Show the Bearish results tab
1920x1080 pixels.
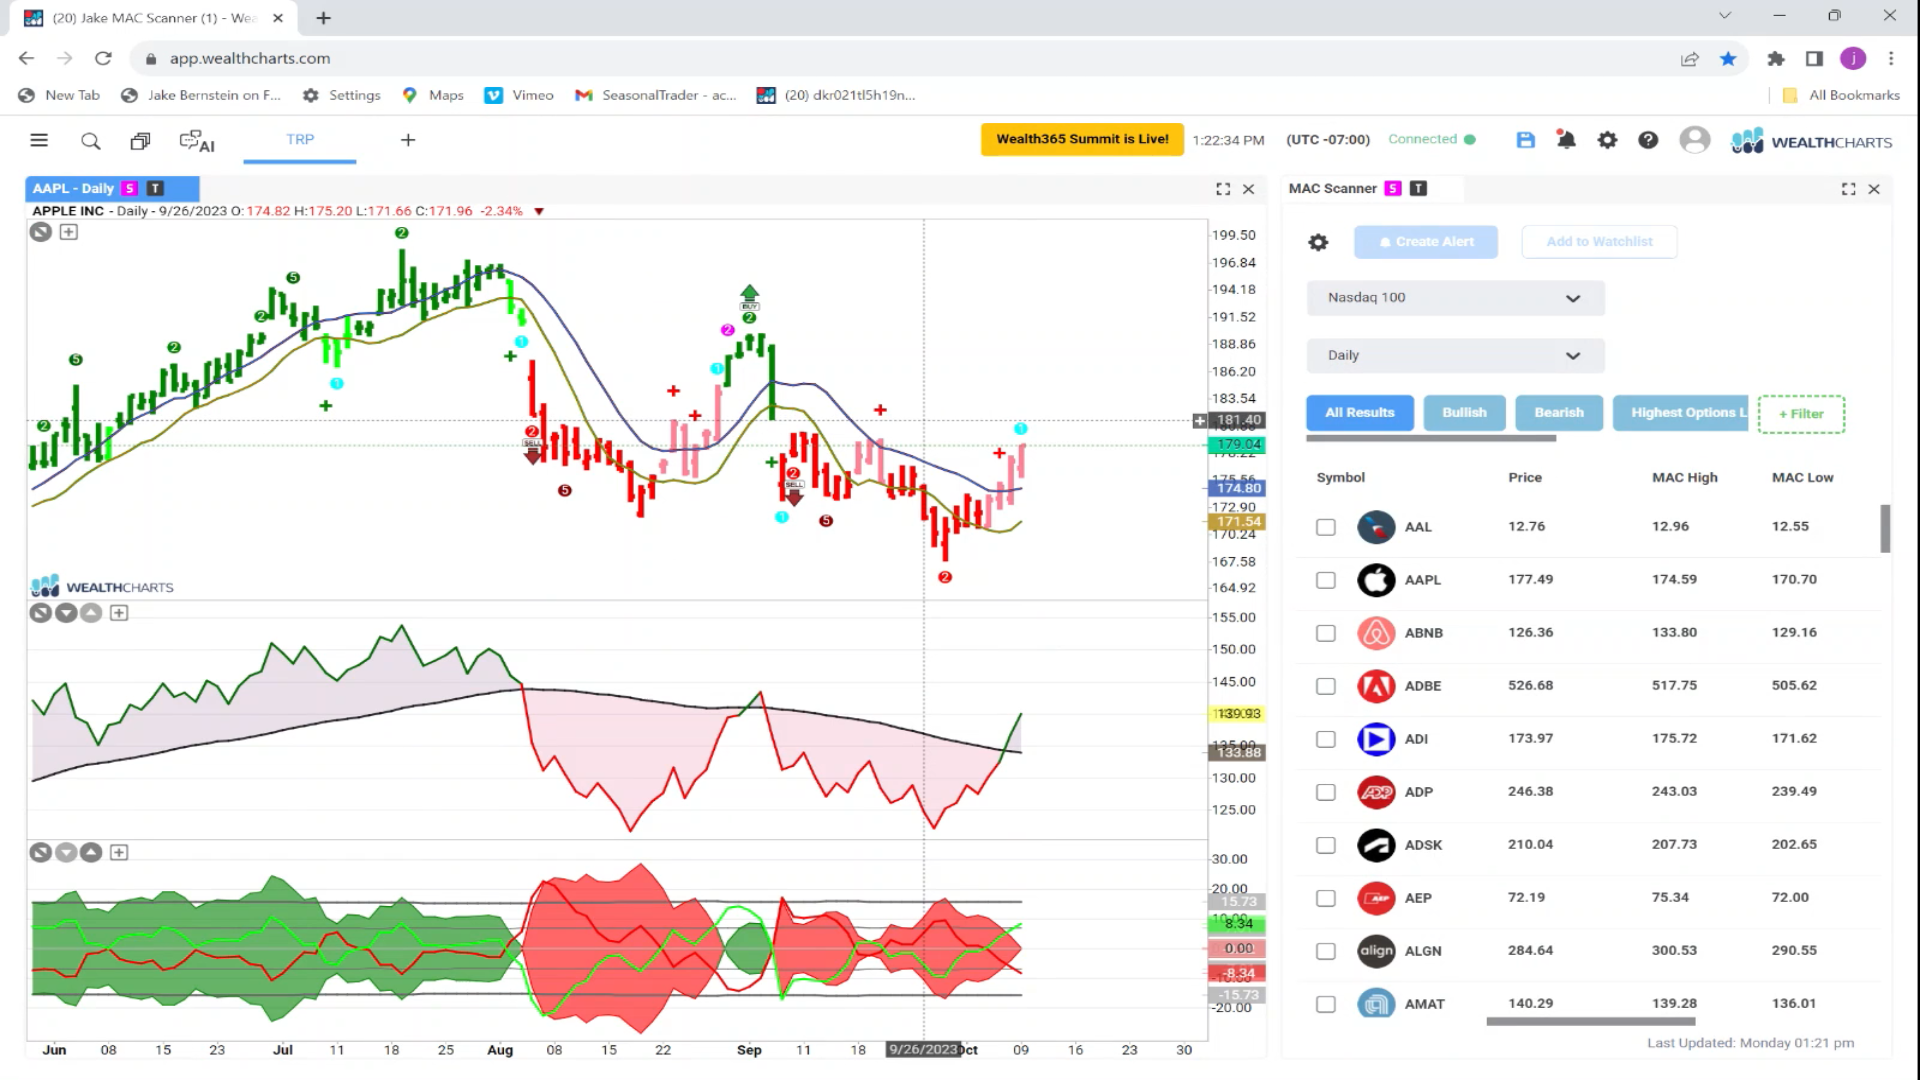click(1559, 413)
